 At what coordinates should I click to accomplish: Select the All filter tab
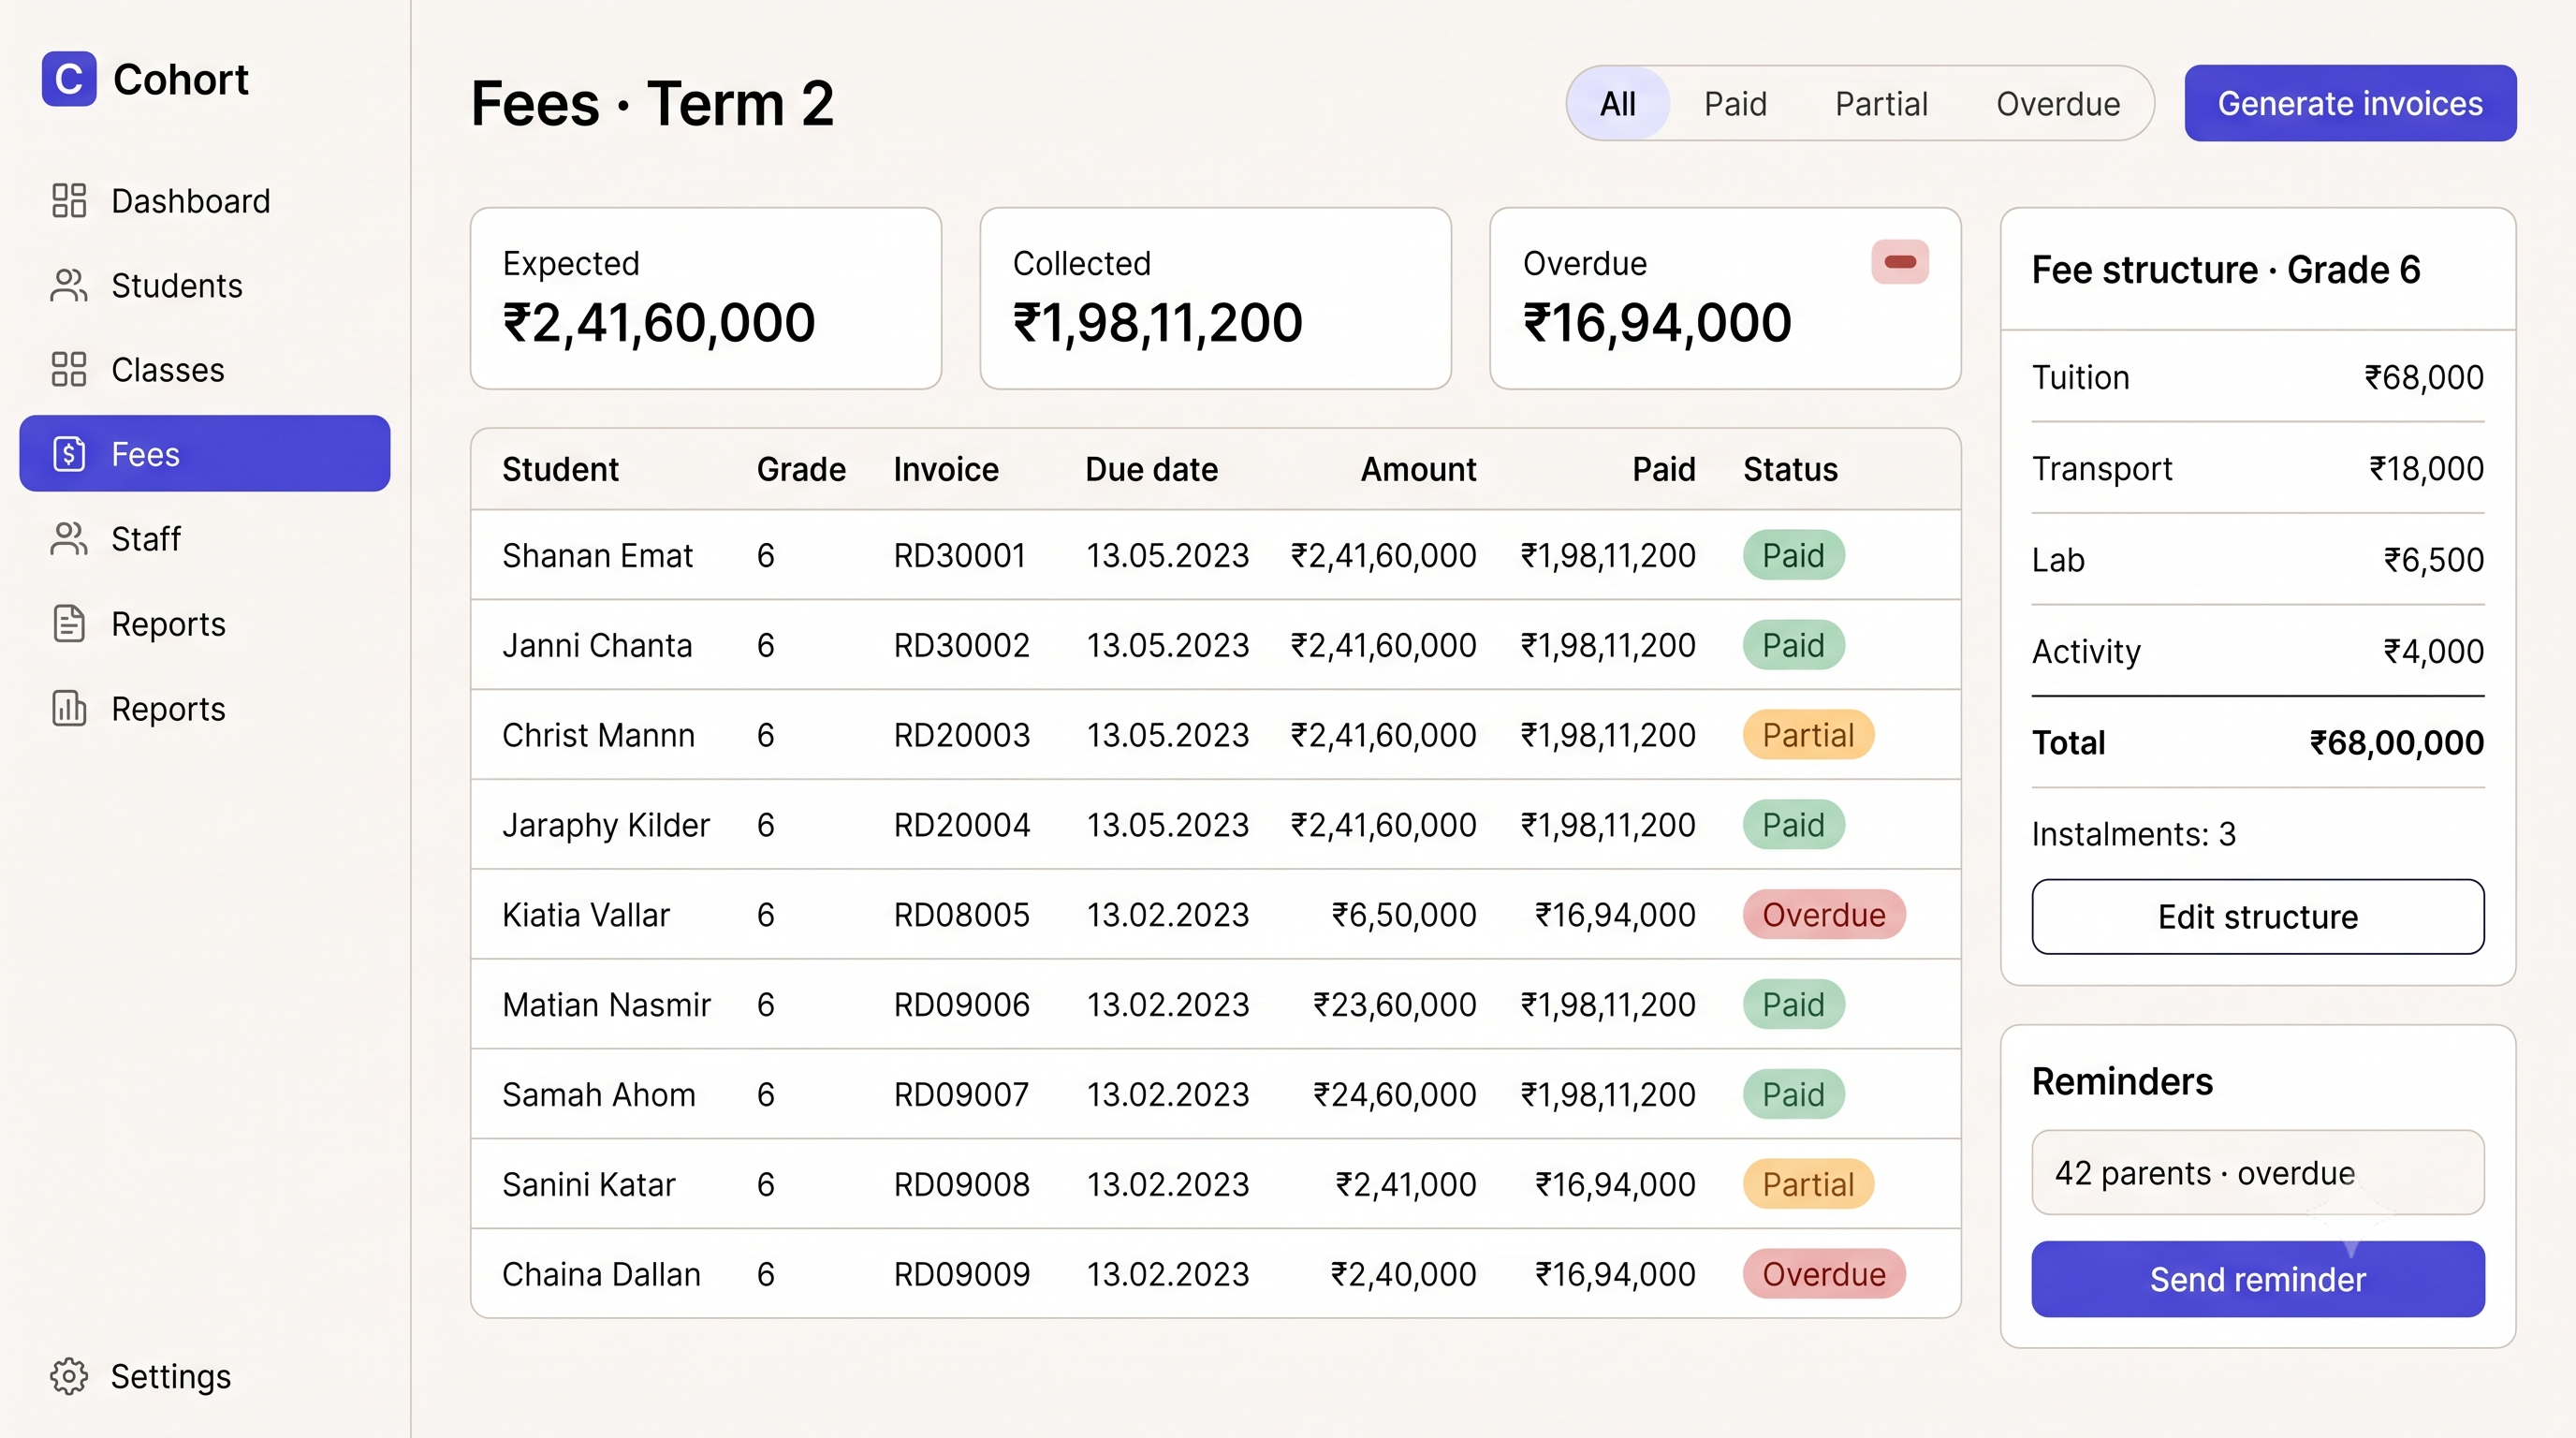1617,103
